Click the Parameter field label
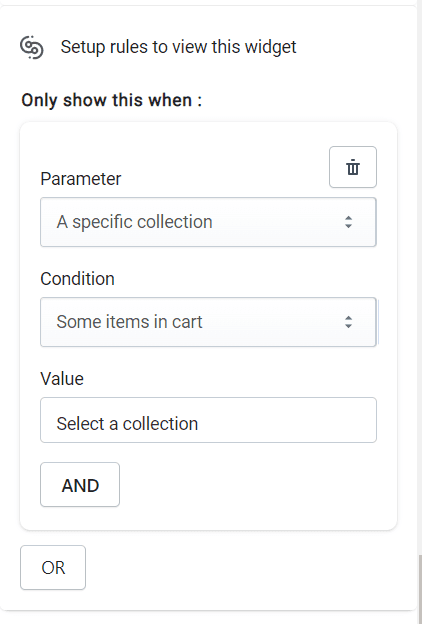 tap(81, 179)
